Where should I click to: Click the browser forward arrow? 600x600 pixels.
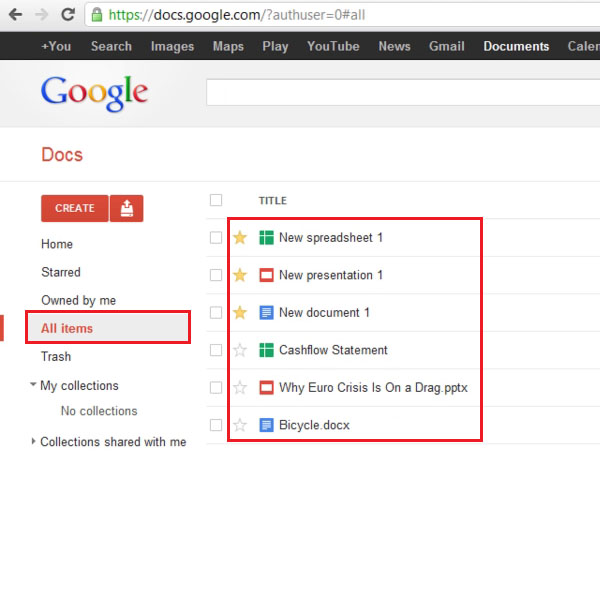[41, 15]
